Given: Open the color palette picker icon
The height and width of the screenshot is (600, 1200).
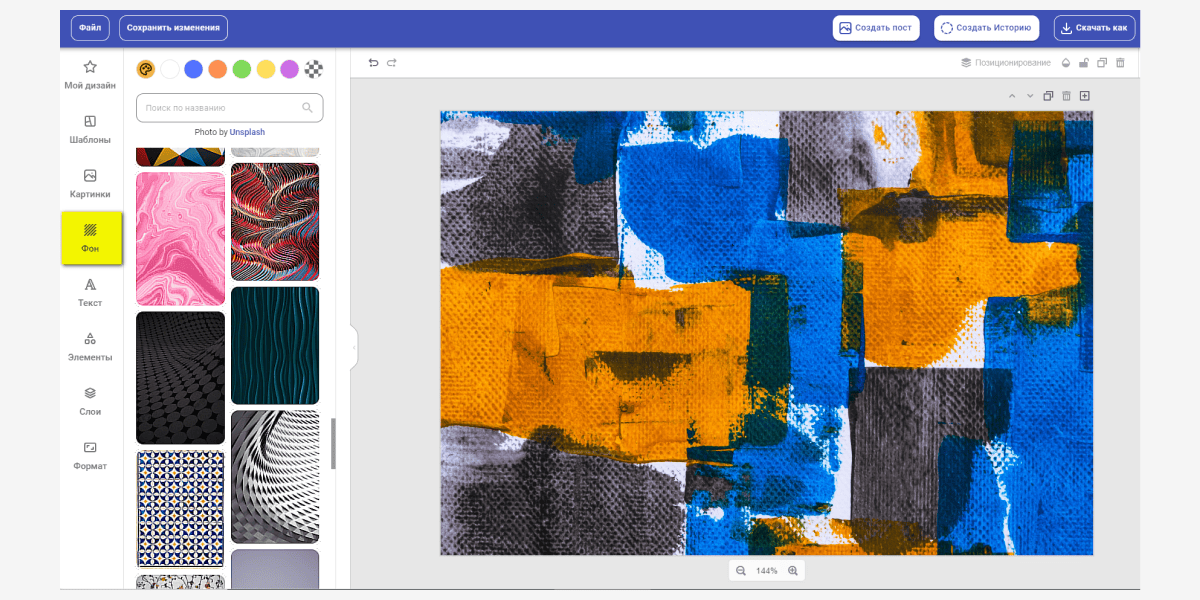Looking at the screenshot, I should (x=146, y=69).
